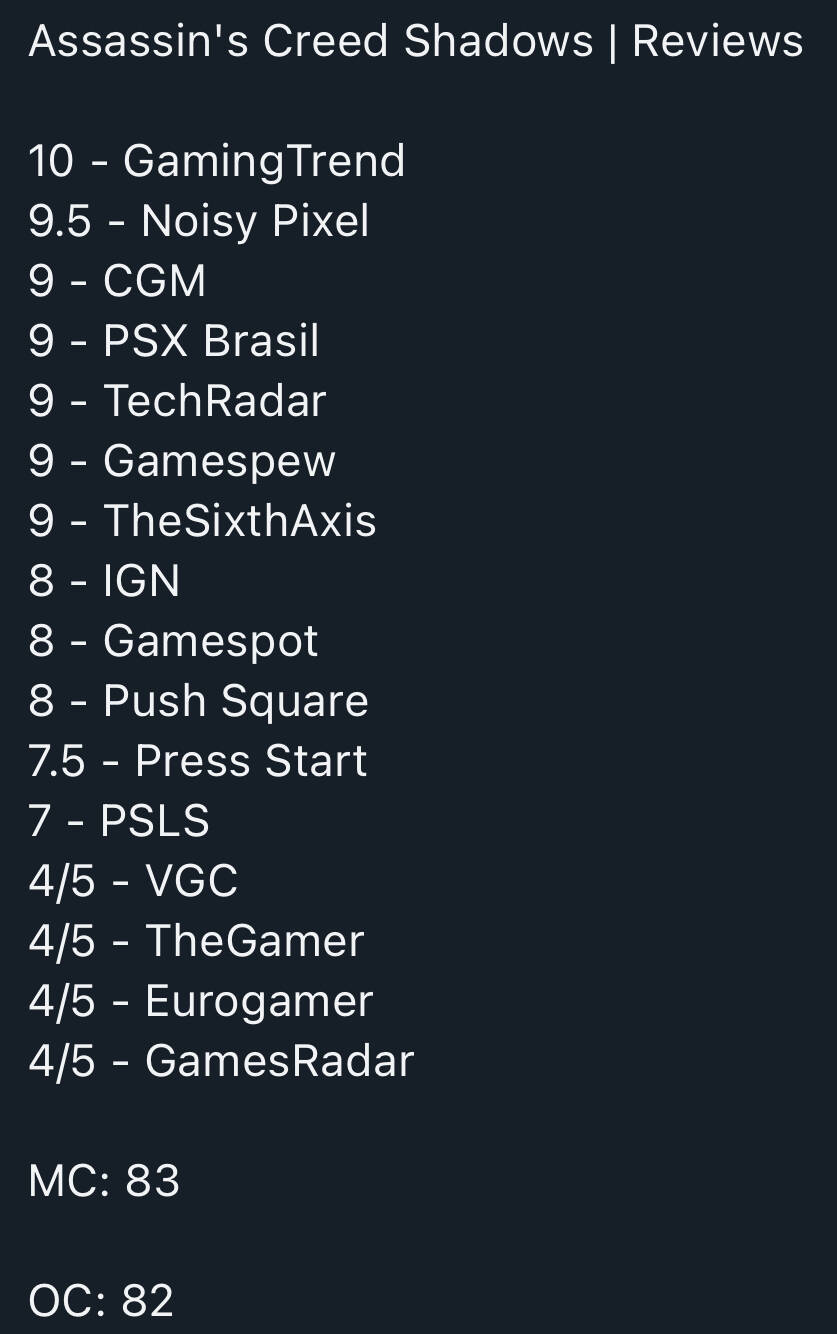The width and height of the screenshot is (837, 1334).
Task: Click the OC: 82 score text
Action: coord(101,1301)
